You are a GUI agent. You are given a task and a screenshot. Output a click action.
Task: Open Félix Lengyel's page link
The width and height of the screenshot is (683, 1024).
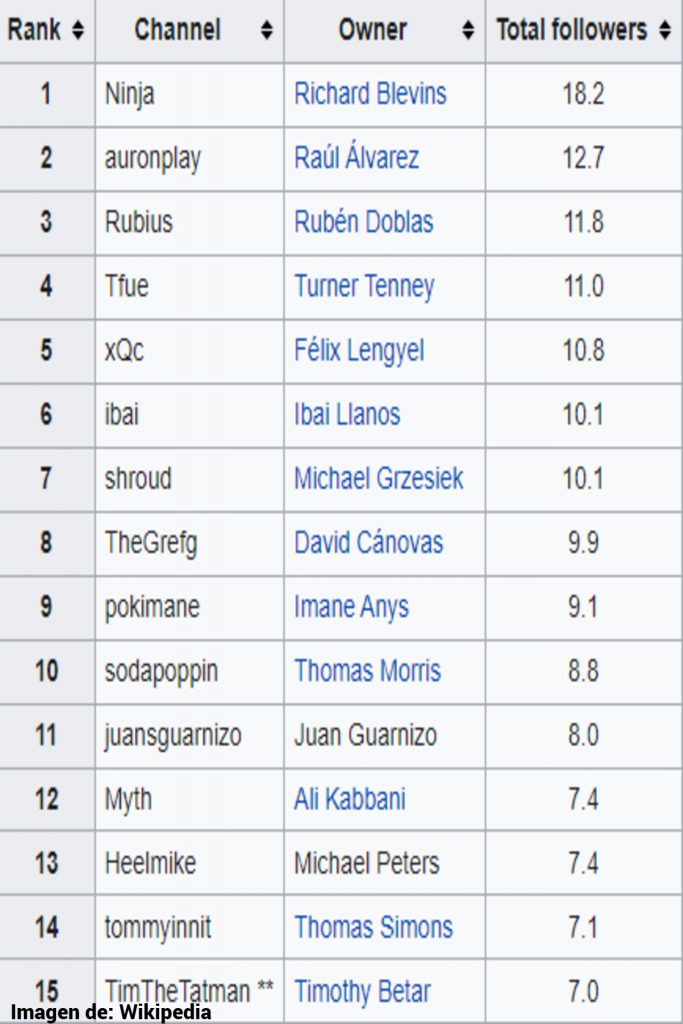coord(359,351)
